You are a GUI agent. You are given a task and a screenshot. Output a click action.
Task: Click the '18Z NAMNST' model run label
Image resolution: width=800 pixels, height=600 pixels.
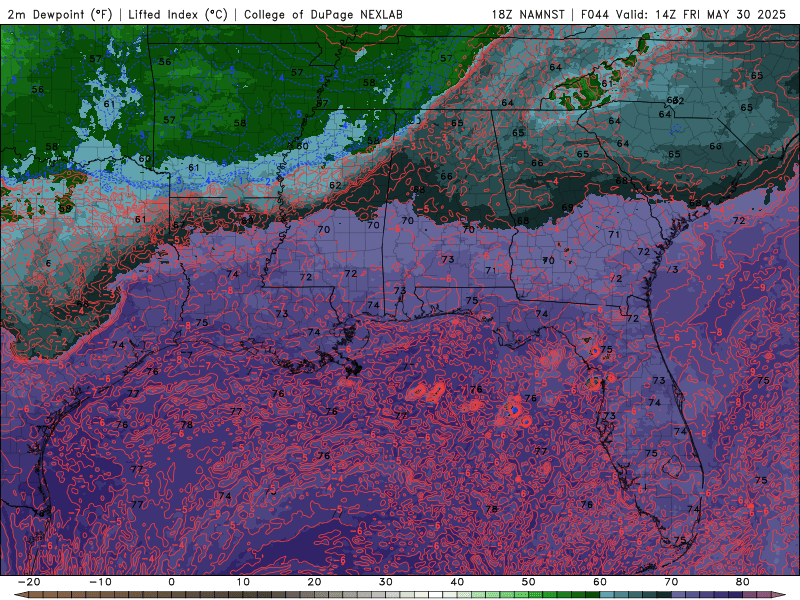(528, 14)
